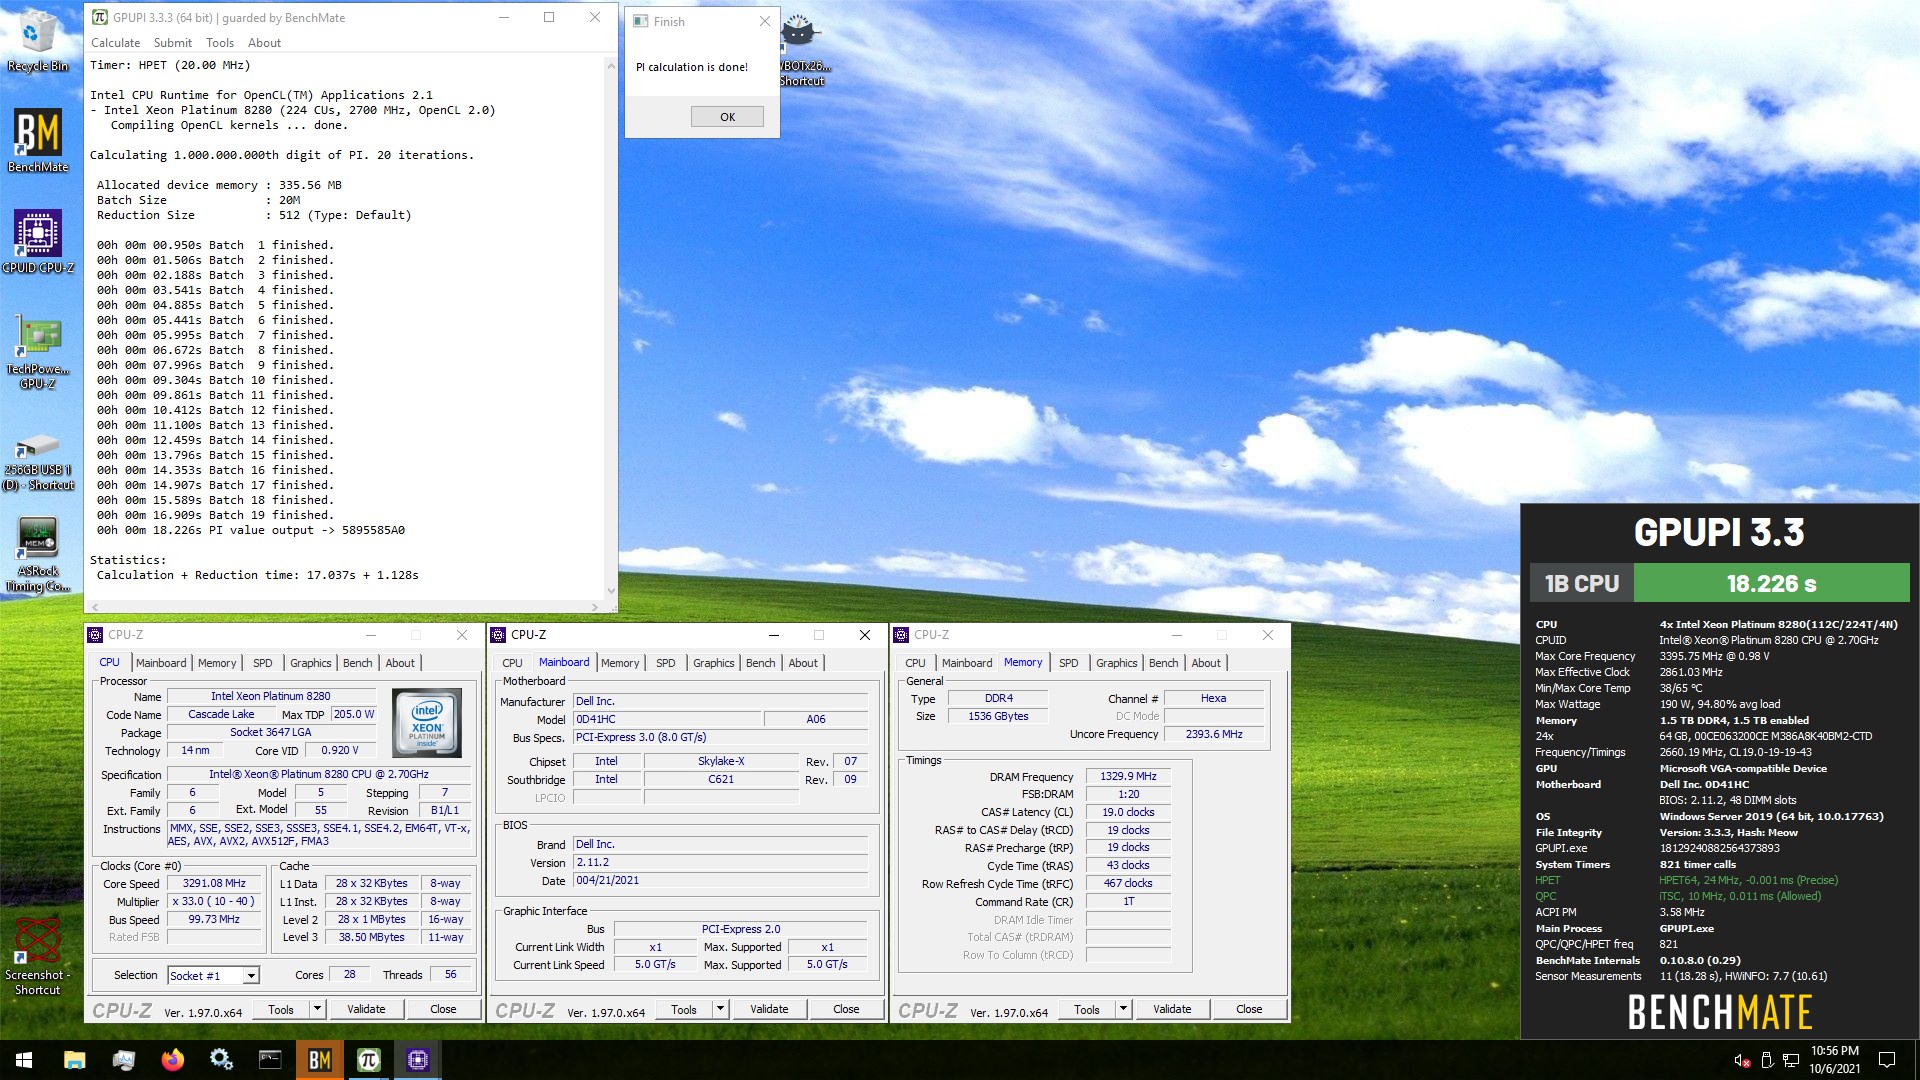Open the Tools menu in GPUPI
1920x1080 pixels.
tap(219, 43)
